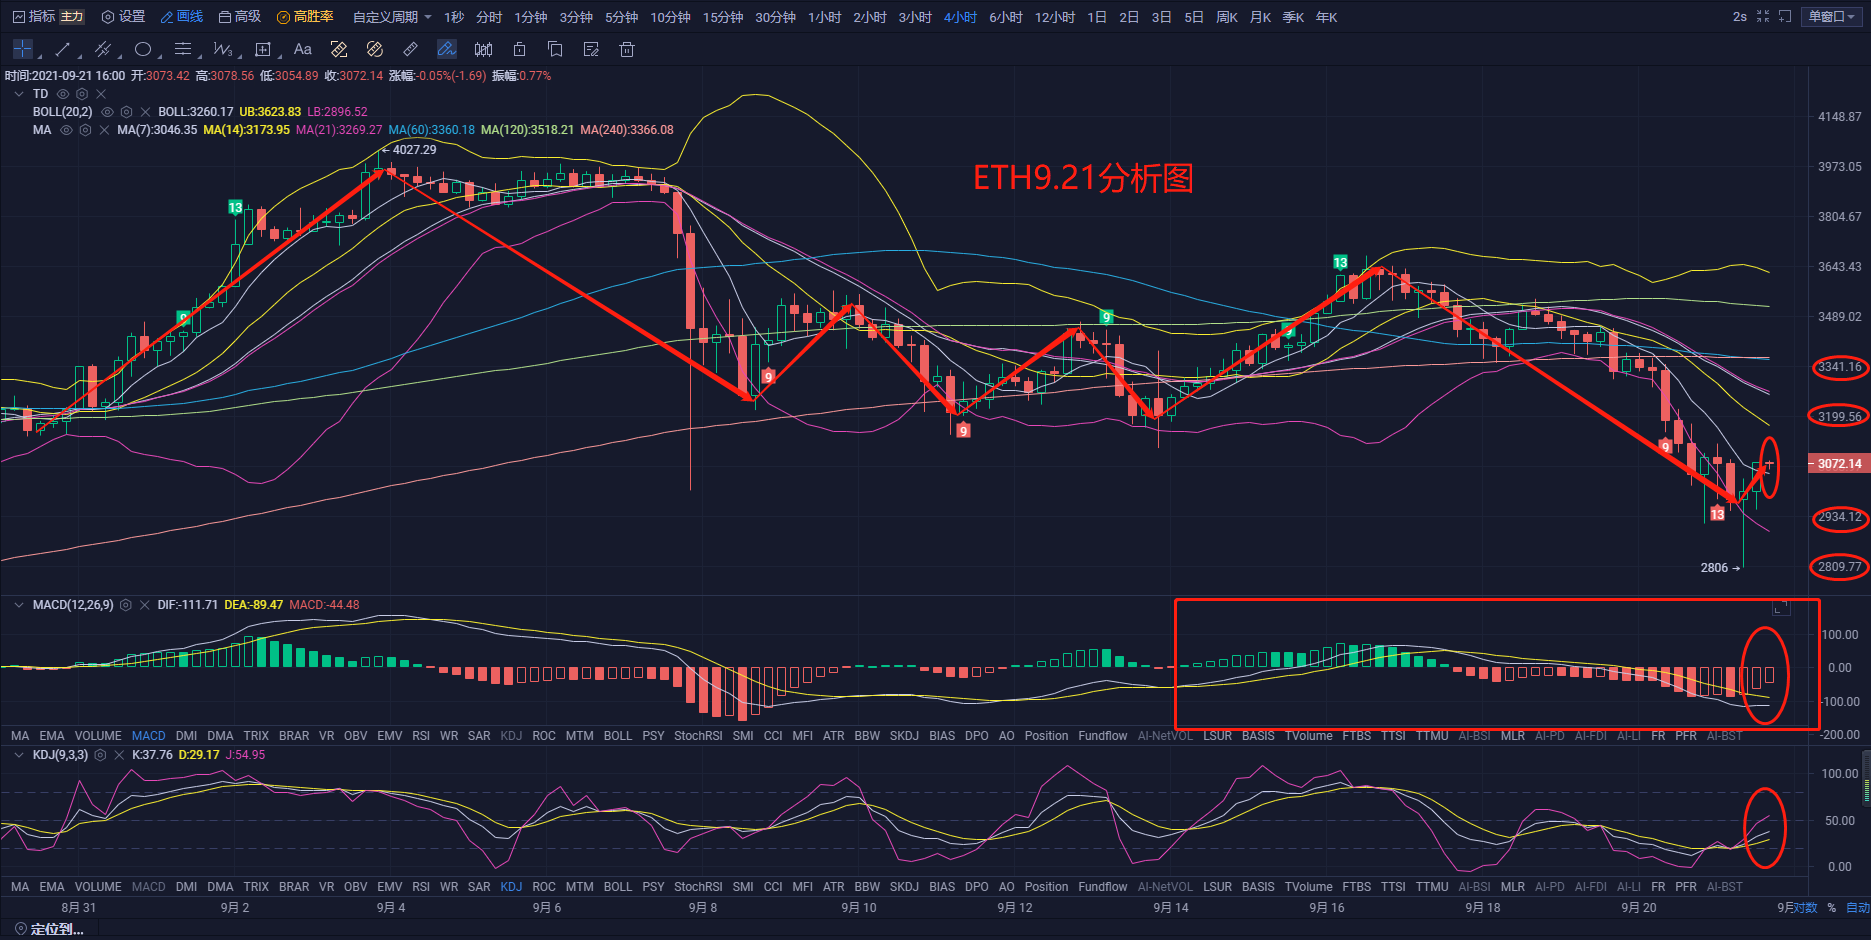
Task: Switch to the 15分钟 timeframe
Action: tap(723, 17)
